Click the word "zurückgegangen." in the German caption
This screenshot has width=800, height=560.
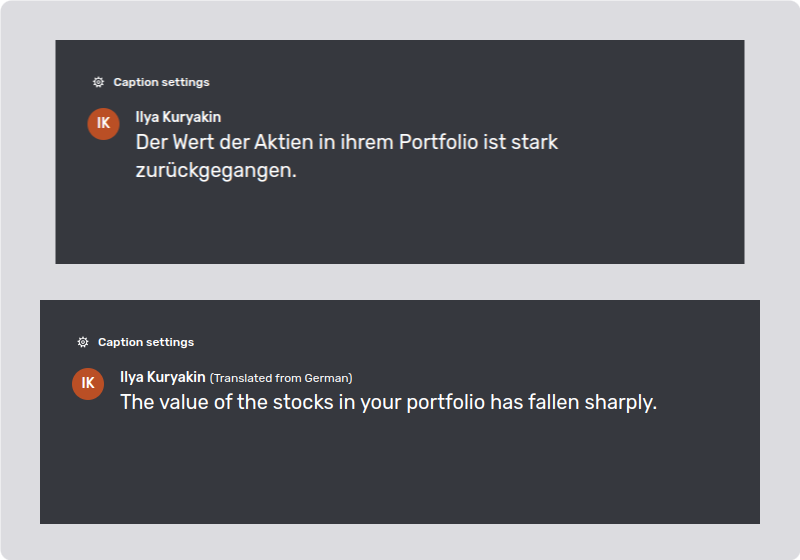216,171
